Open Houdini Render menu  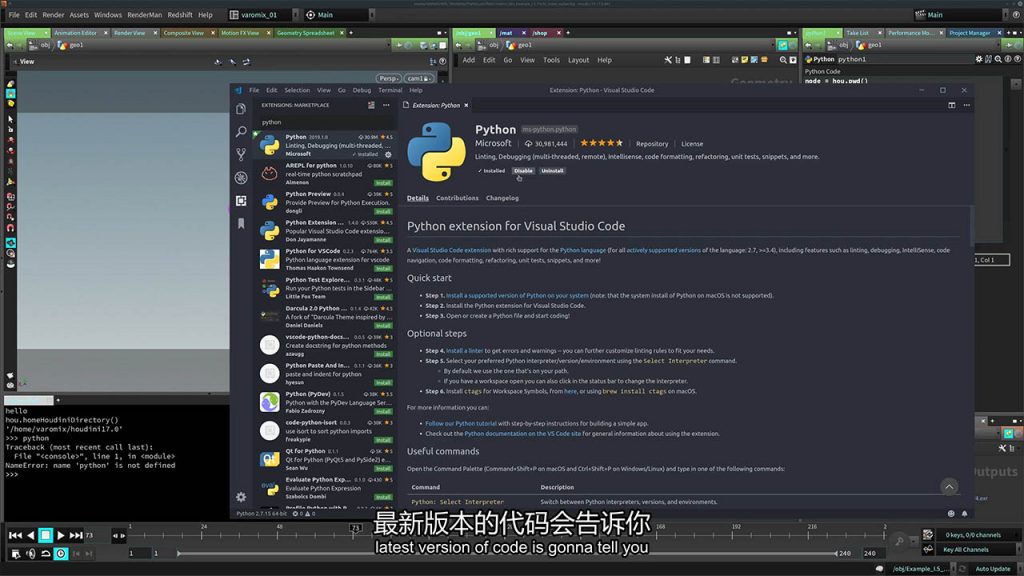pos(54,14)
